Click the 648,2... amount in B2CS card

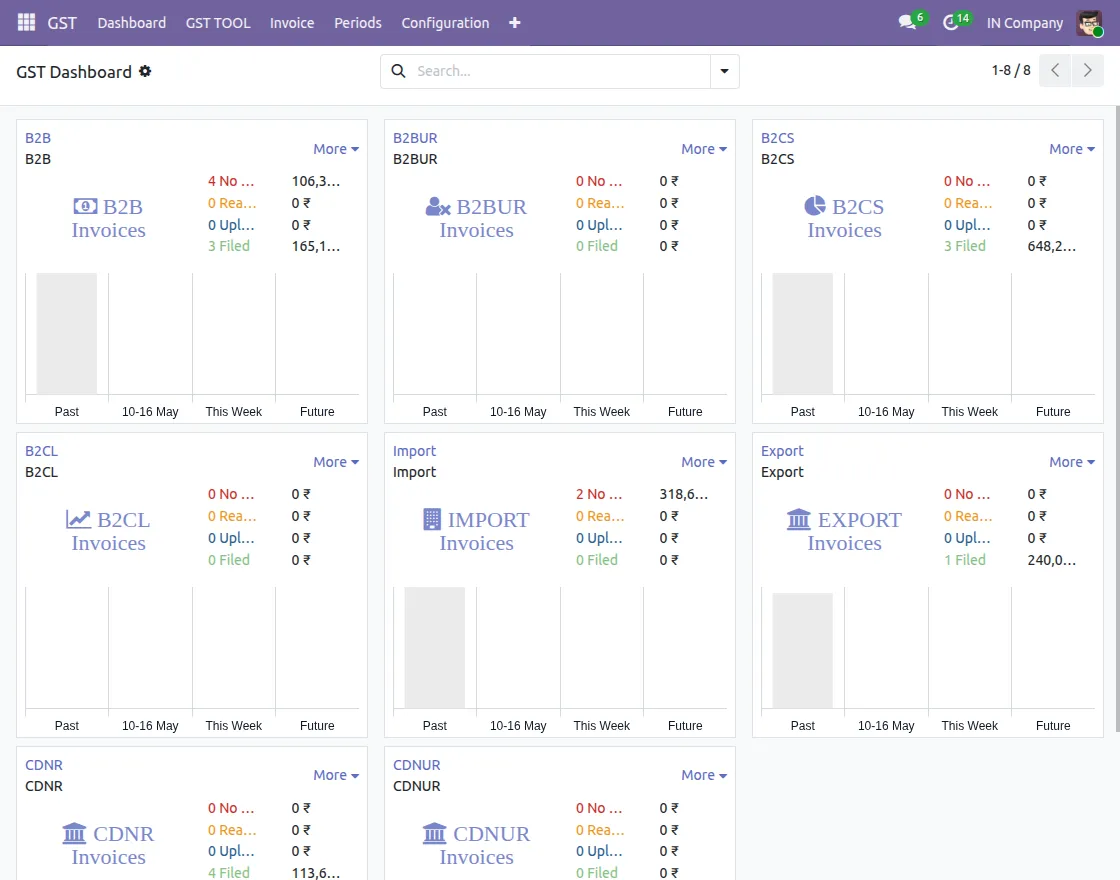point(1051,246)
